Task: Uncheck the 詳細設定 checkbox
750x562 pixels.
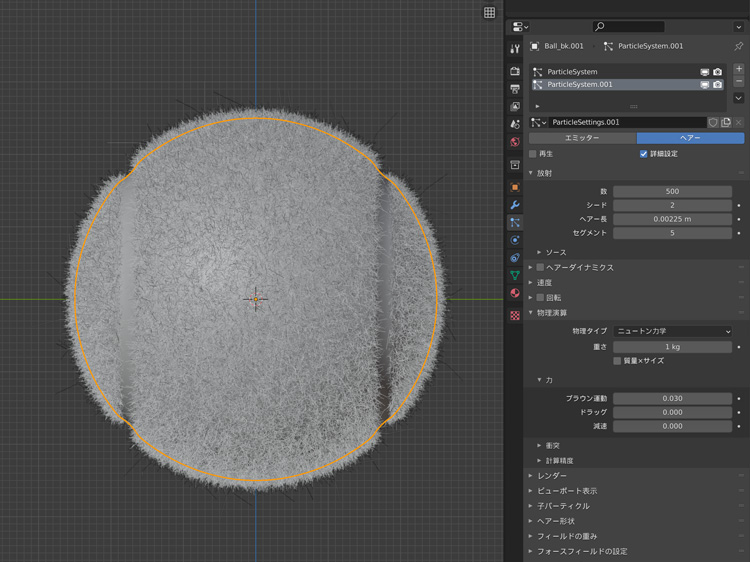Action: (643, 154)
